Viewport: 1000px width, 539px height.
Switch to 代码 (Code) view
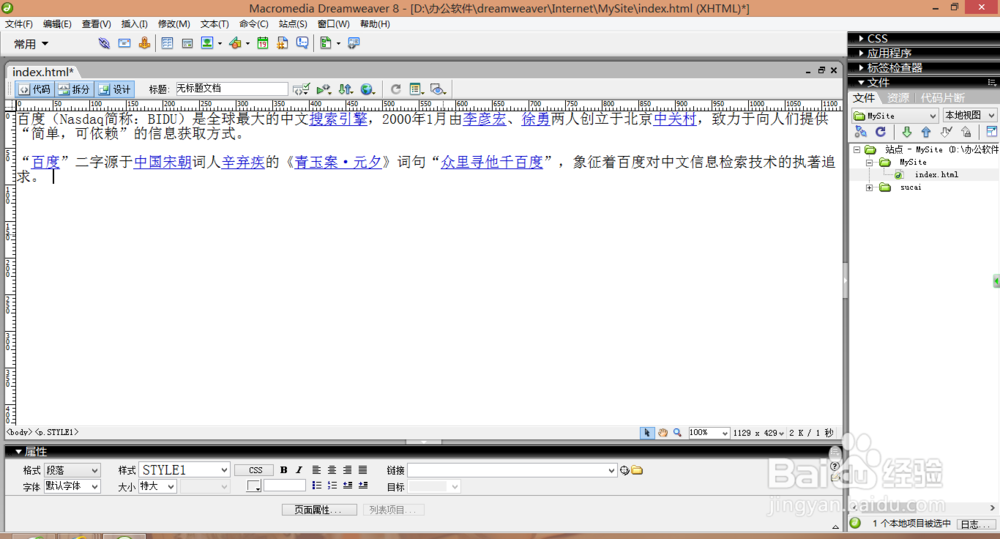click(35, 89)
